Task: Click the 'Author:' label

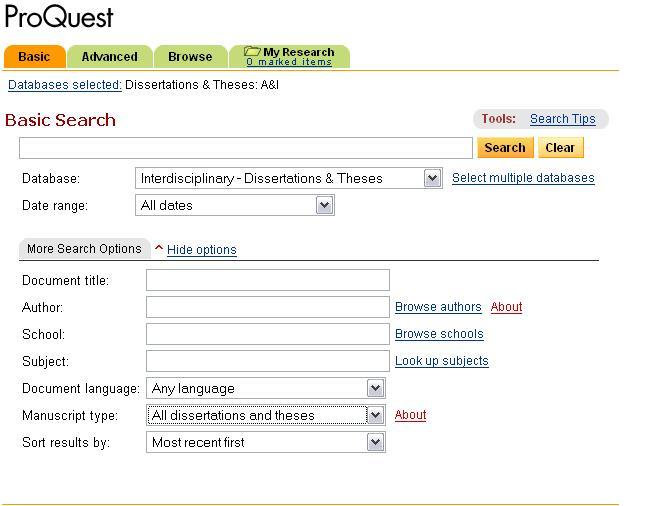Action: click(x=42, y=307)
